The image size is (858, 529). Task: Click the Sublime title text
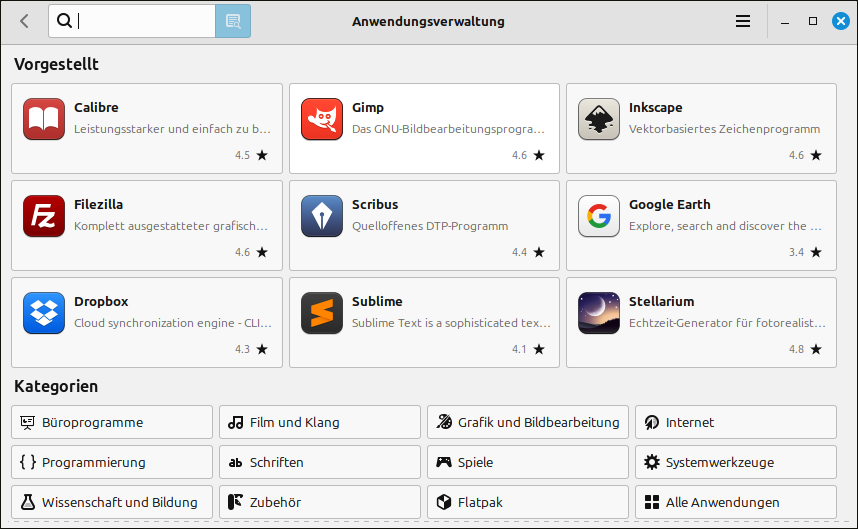[x=377, y=301]
